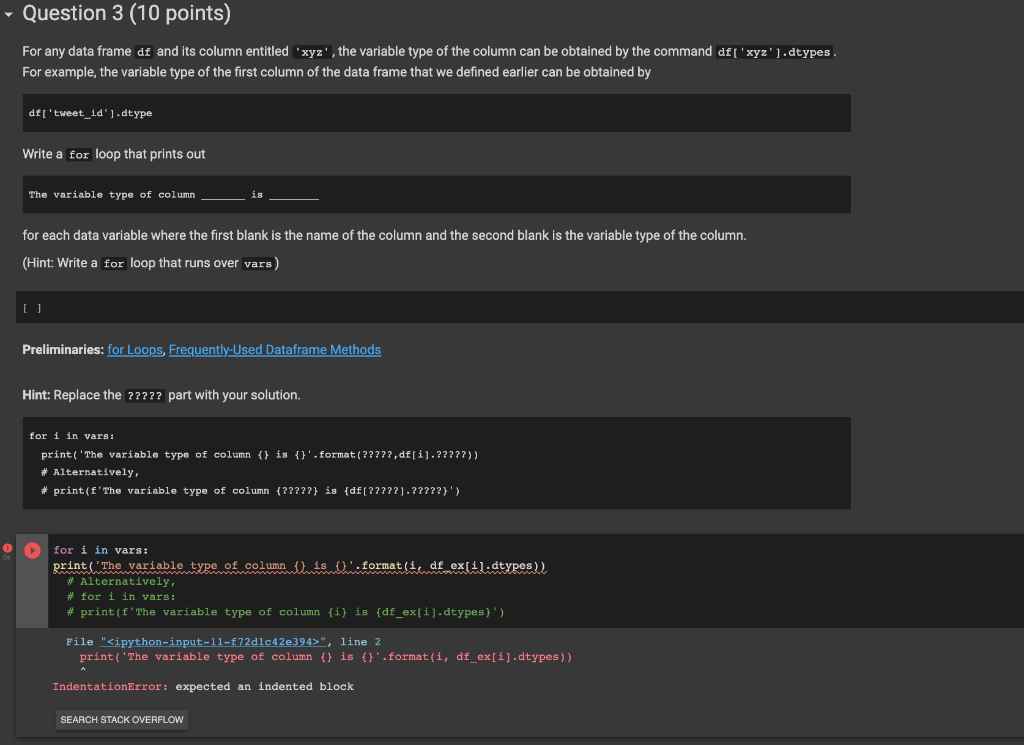Screen dimensions: 1024x745
Task: Run the for loop code cell
Action: click(31, 549)
